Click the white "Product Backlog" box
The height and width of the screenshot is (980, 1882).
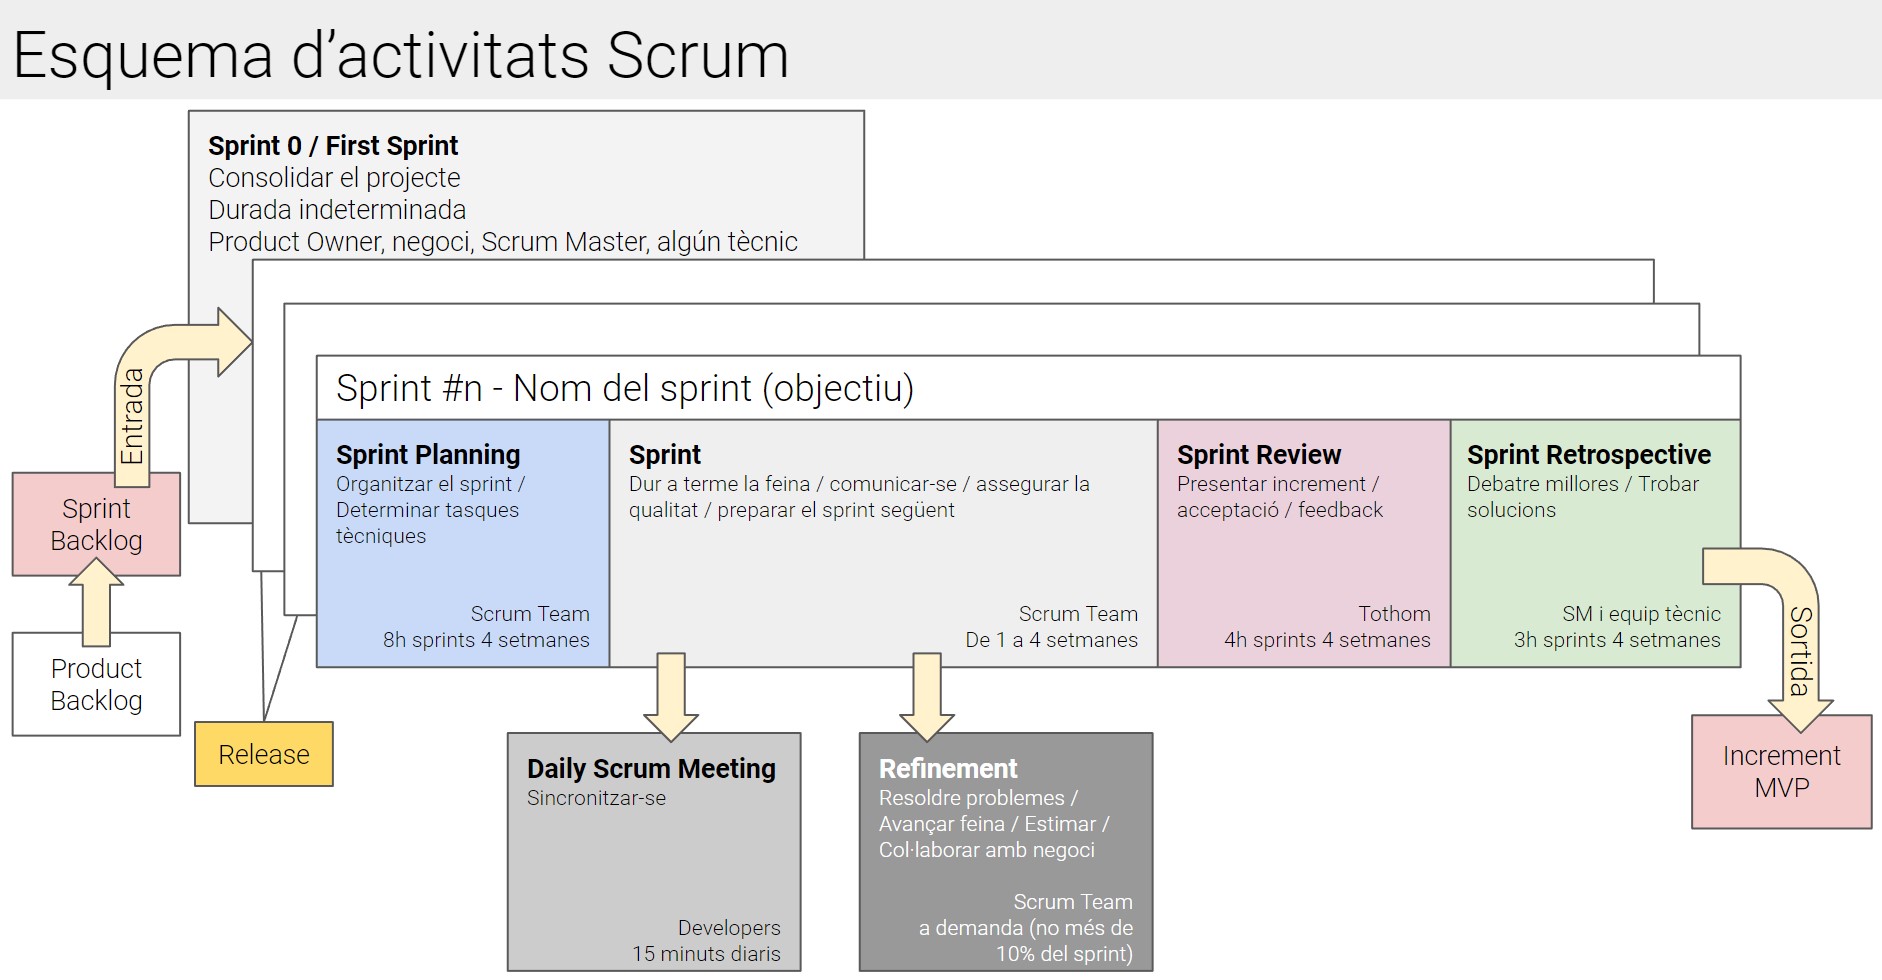point(96,684)
